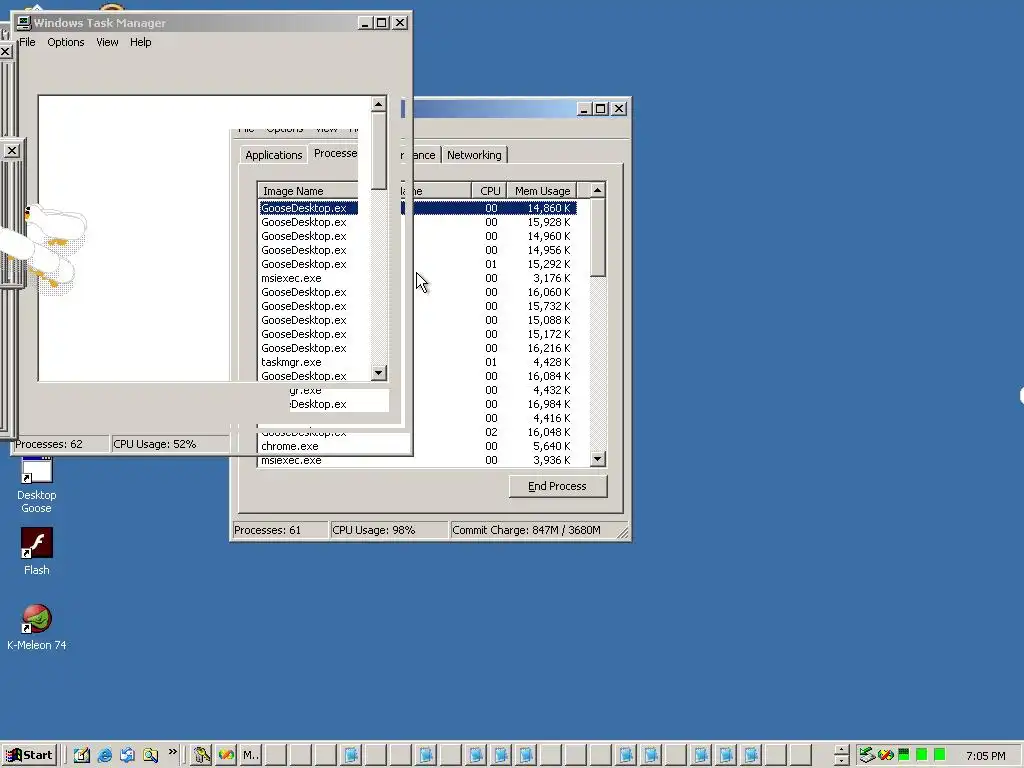This screenshot has width=1024, height=768.
Task: Select the Processes tab
Action: click(x=335, y=153)
